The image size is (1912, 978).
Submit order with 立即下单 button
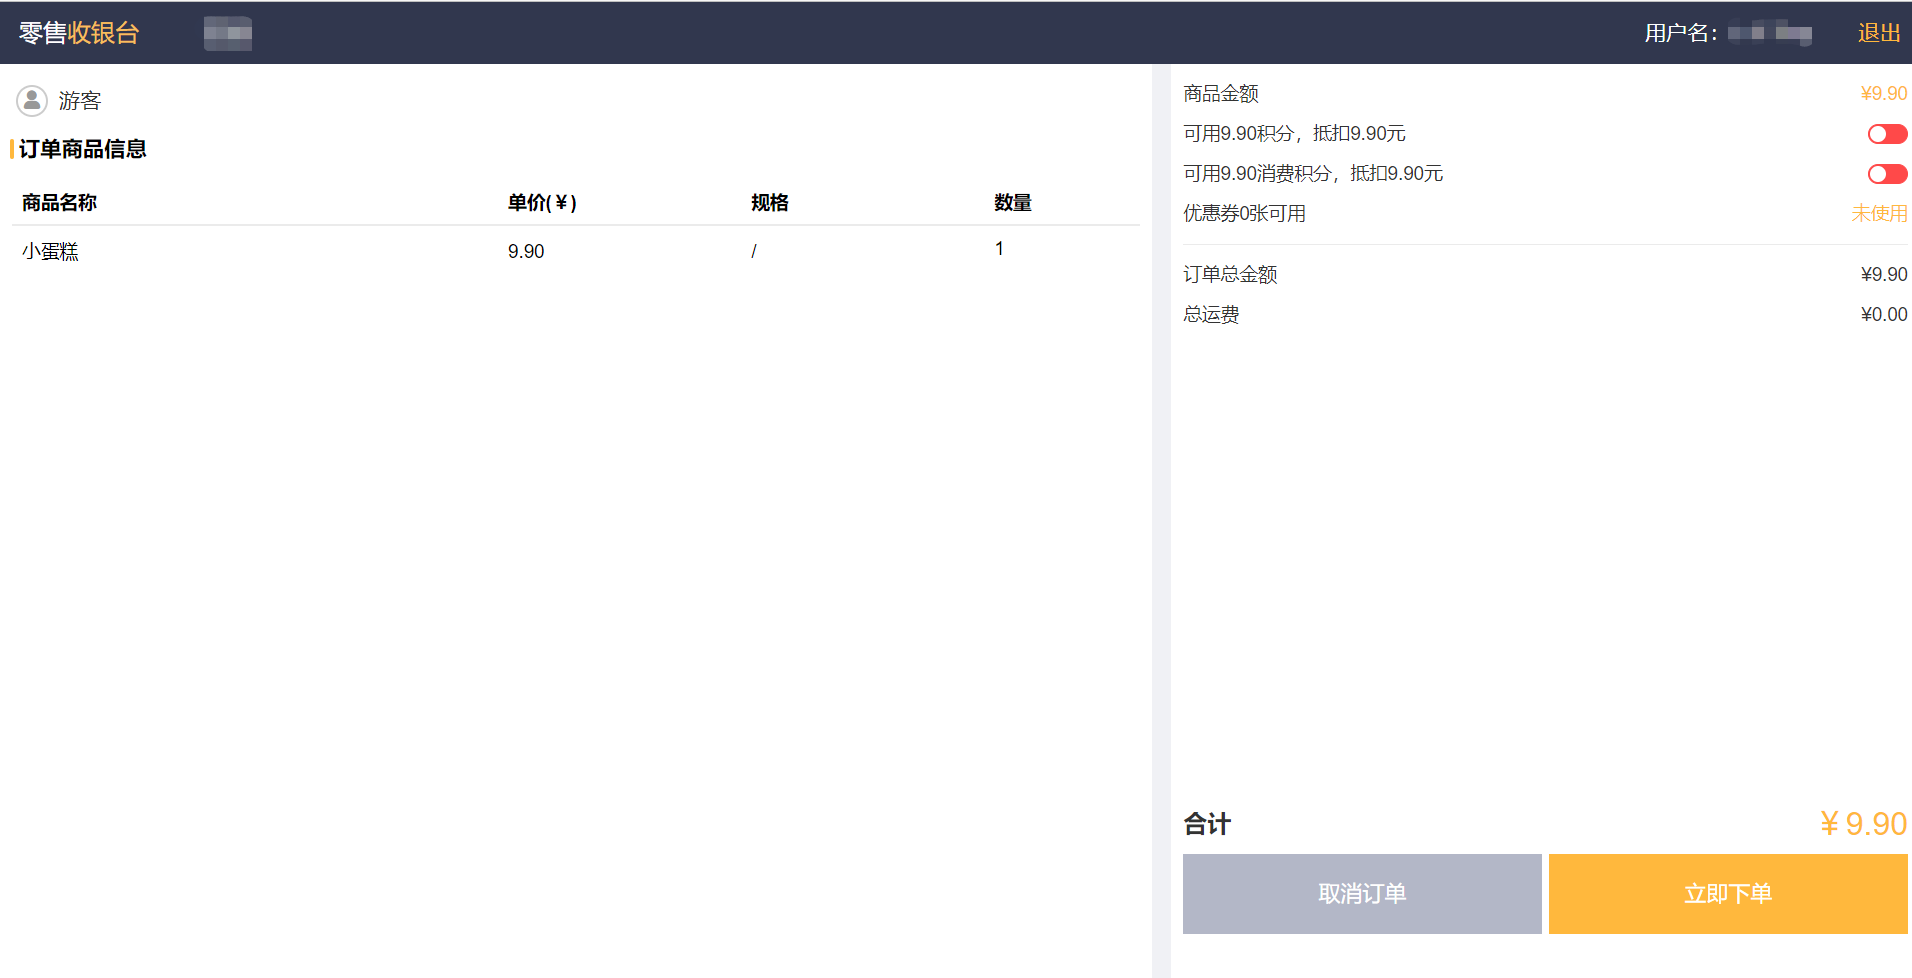tap(1727, 894)
